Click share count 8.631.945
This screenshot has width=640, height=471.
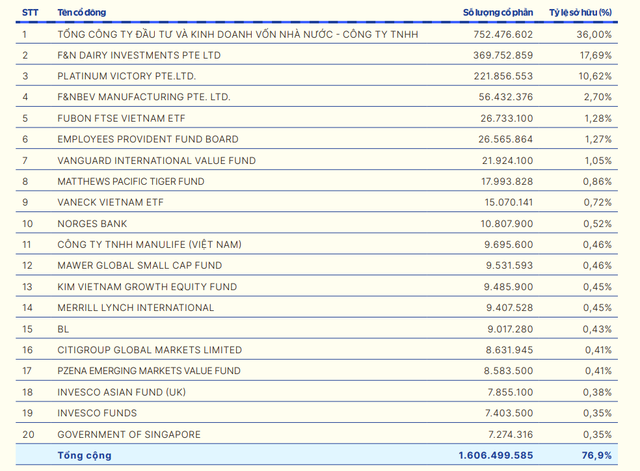tap(509, 350)
